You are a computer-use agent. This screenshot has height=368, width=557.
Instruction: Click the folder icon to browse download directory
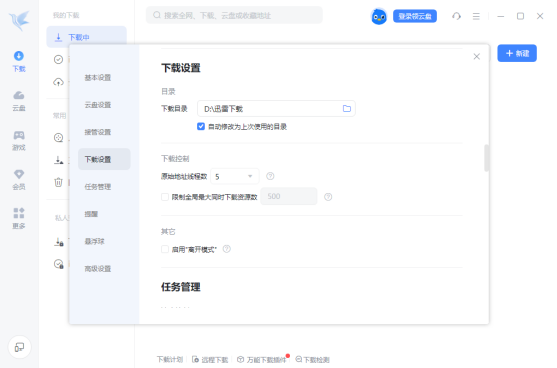347,109
